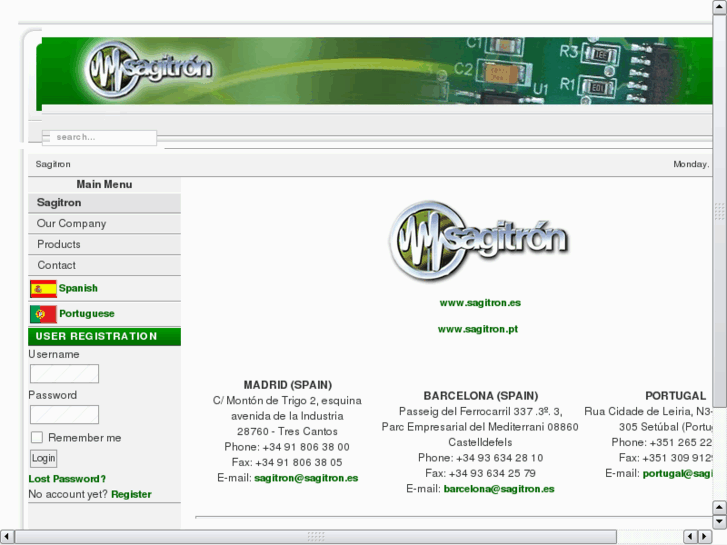Click the Portugal e-mail address link
727x545 pixels.
pos(677,474)
